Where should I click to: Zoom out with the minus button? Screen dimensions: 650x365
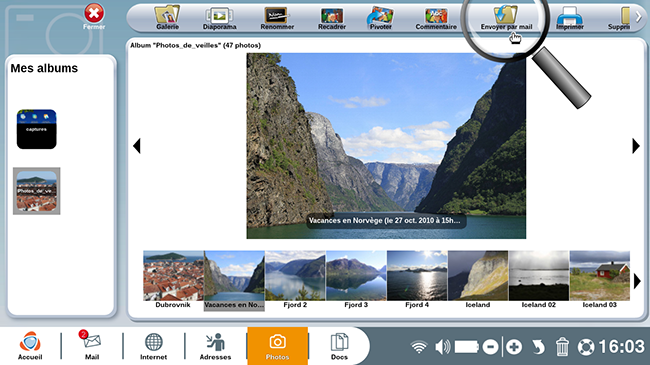point(490,347)
